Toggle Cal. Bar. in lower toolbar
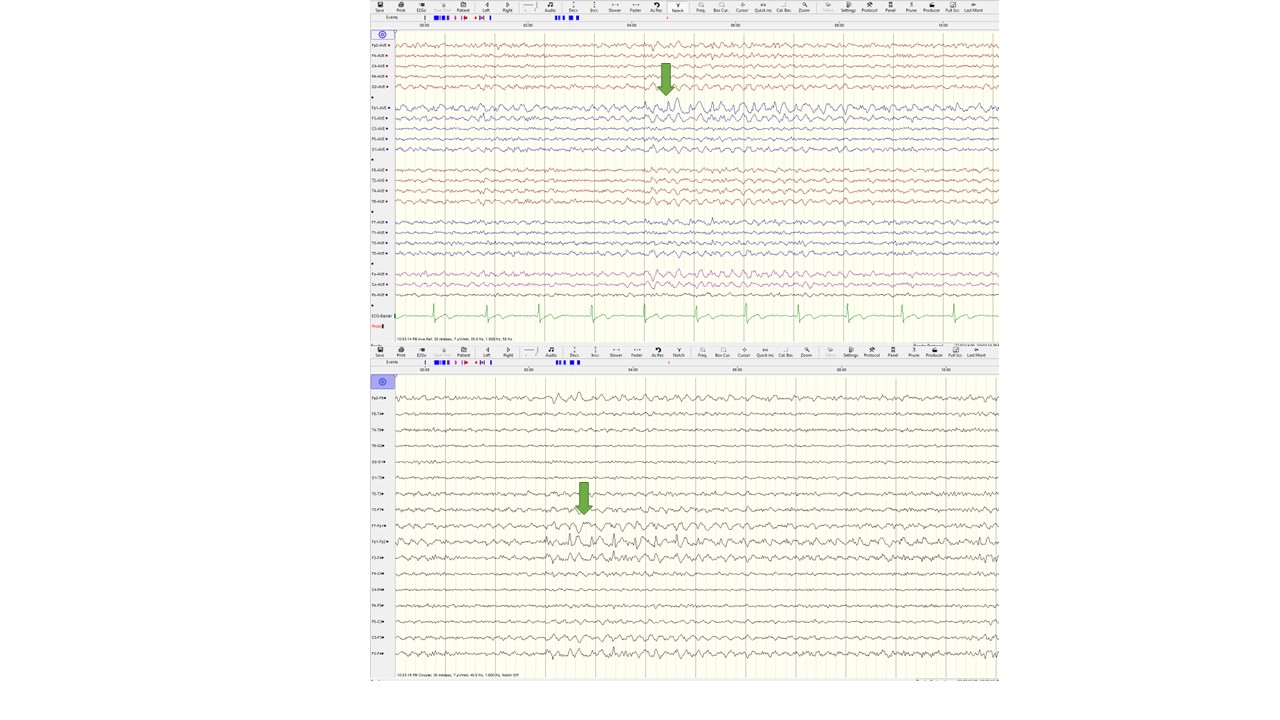1280x720 pixels. coord(786,352)
